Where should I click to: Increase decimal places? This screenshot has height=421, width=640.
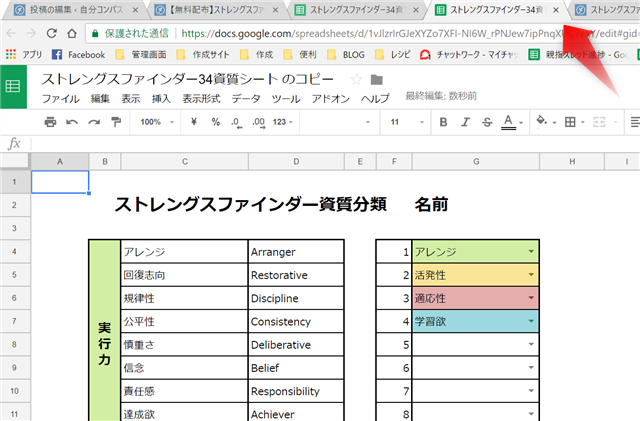pos(259,122)
